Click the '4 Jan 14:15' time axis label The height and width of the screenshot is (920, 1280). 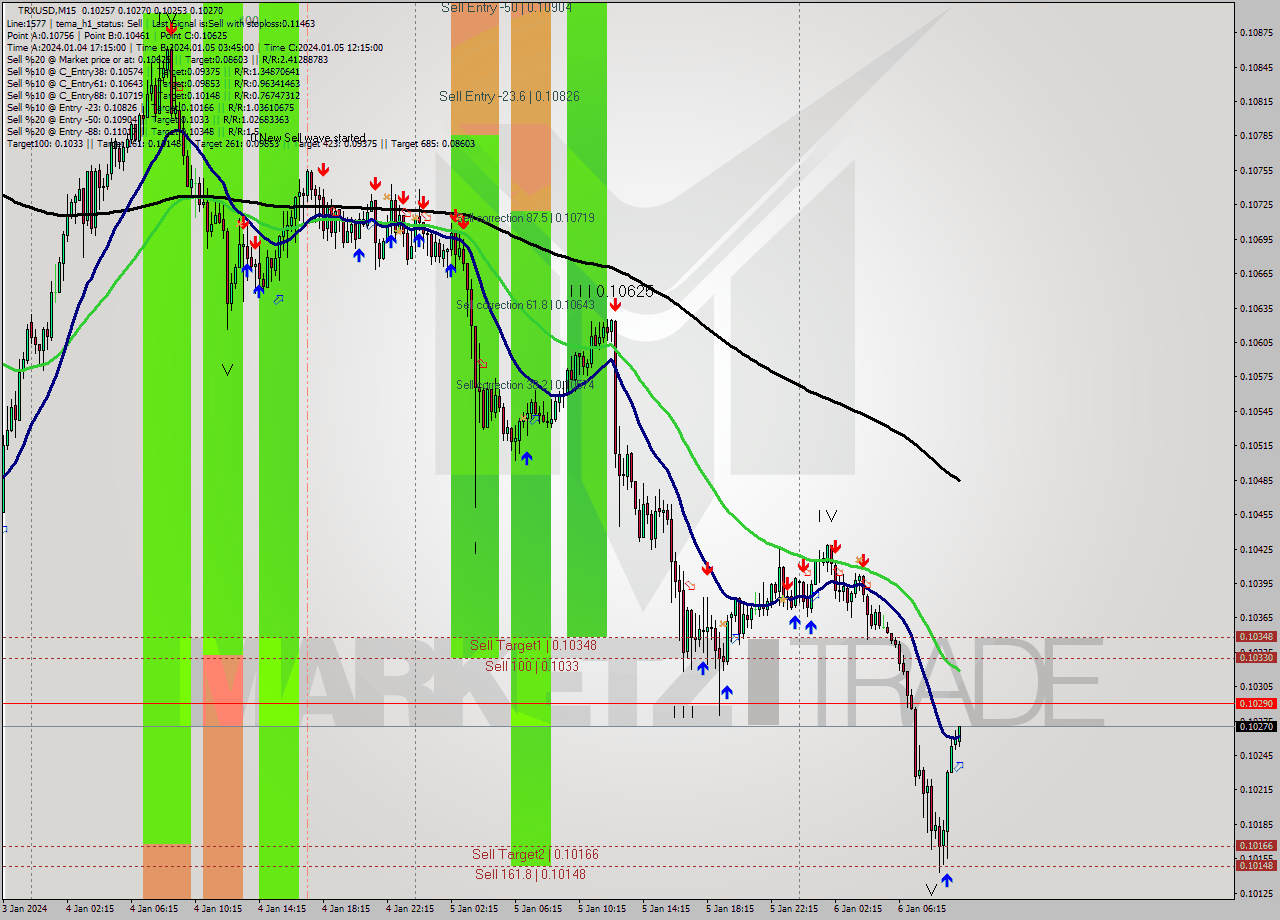283,909
